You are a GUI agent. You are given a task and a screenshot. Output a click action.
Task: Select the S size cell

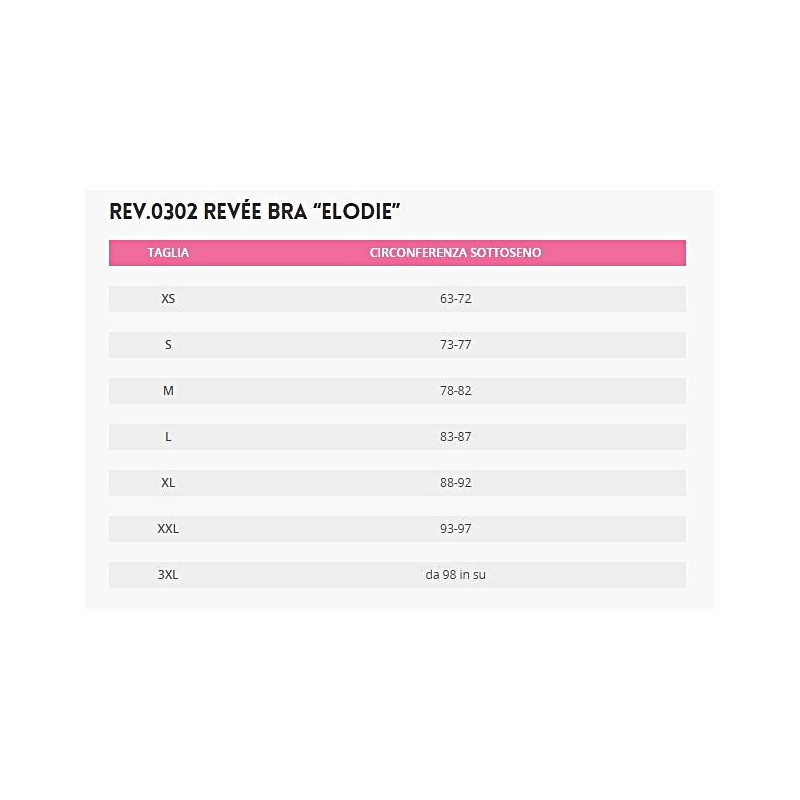(168, 345)
